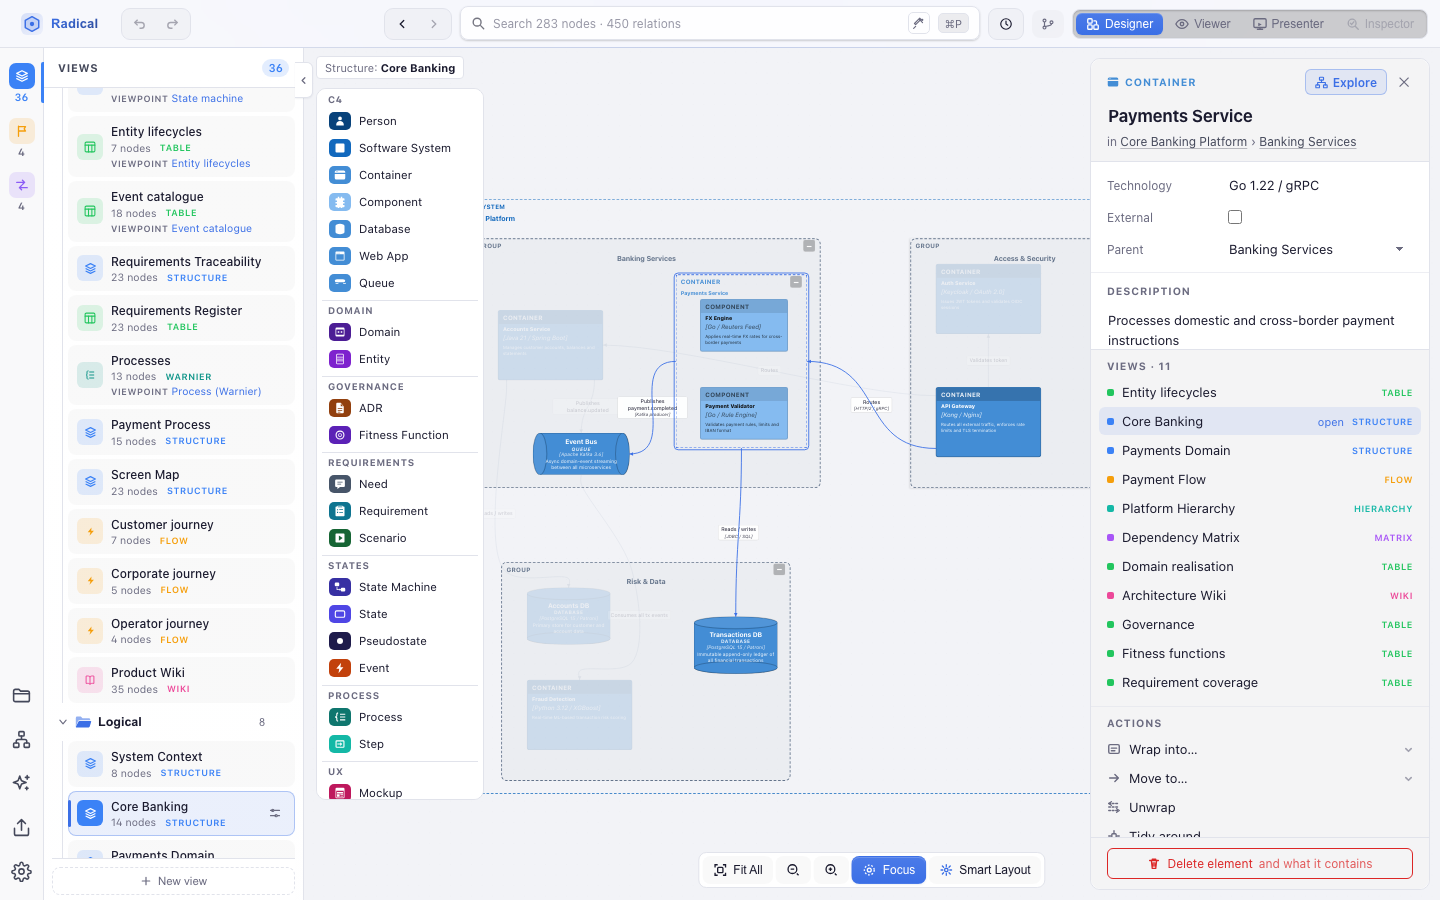Collapse the Logical folder in views
Image resolution: width=1440 pixels, height=900 pixels.
63,722
